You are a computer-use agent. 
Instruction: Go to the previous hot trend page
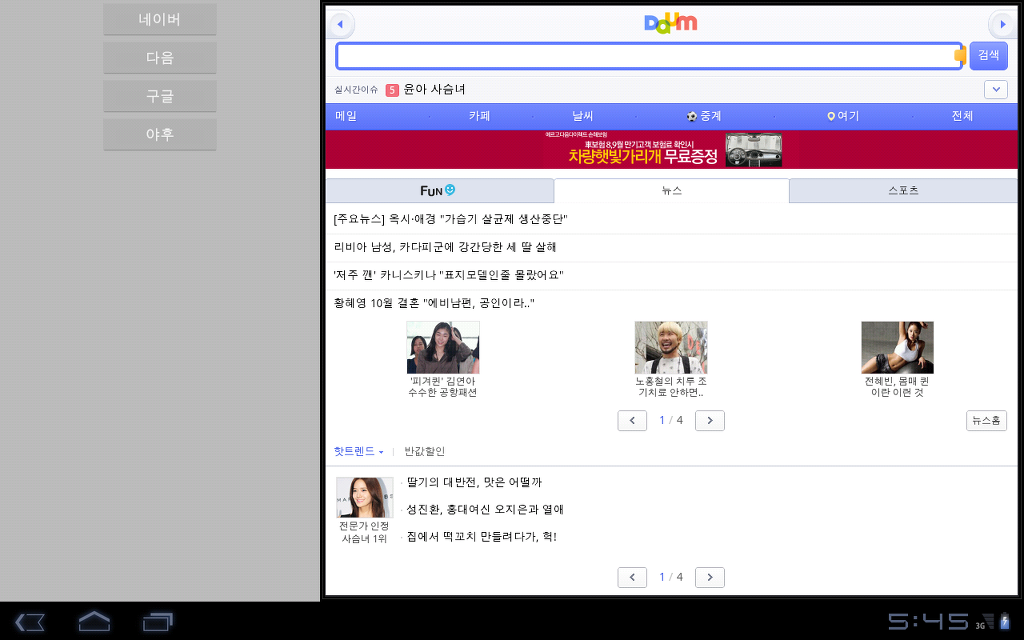click(x=632, y=577)
